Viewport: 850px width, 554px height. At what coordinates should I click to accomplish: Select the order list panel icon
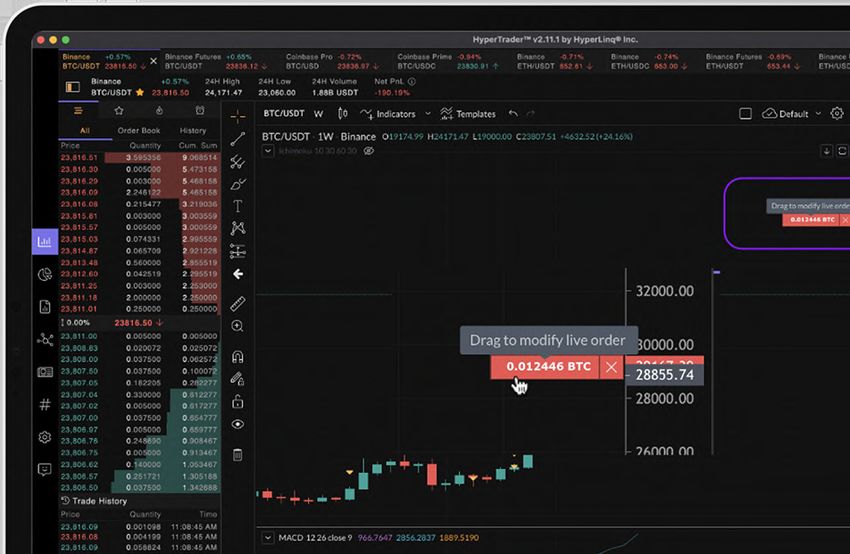tap(79, 111)
